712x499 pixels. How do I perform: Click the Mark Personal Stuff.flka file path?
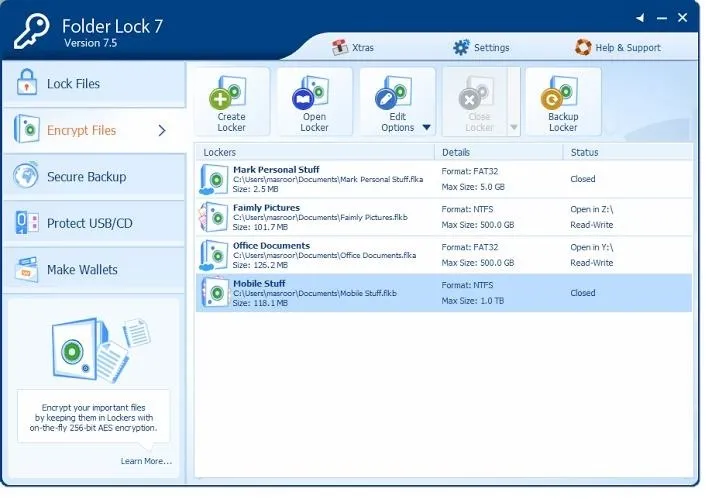pyautogui.click(x=328, y=179)
